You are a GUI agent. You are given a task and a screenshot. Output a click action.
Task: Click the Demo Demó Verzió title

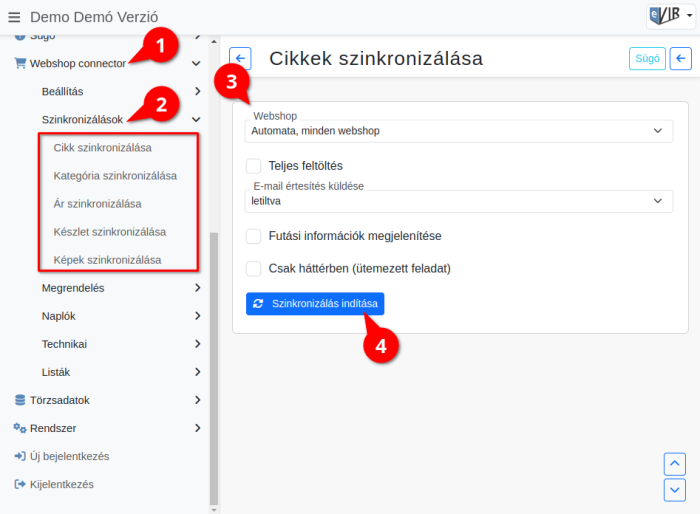(x=94, y=17)
